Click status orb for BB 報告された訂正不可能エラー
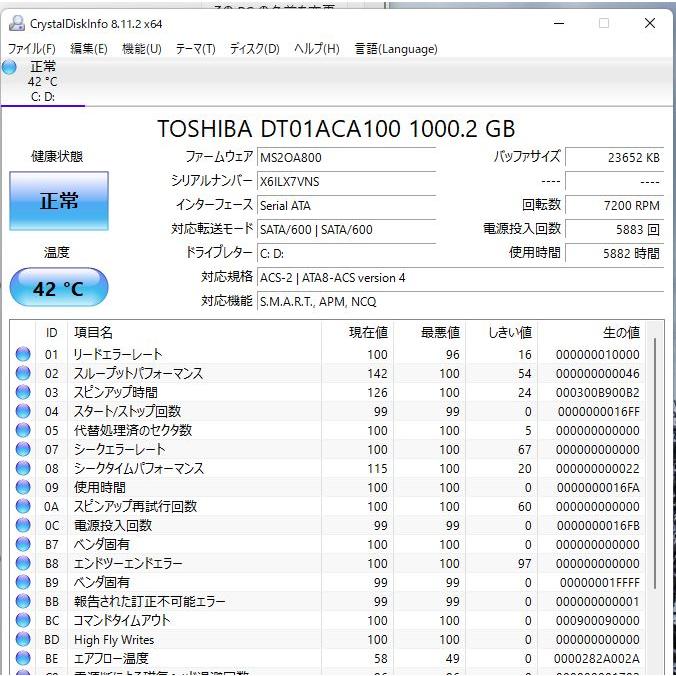Screen dimensions: 676x676 pos(23,601)
